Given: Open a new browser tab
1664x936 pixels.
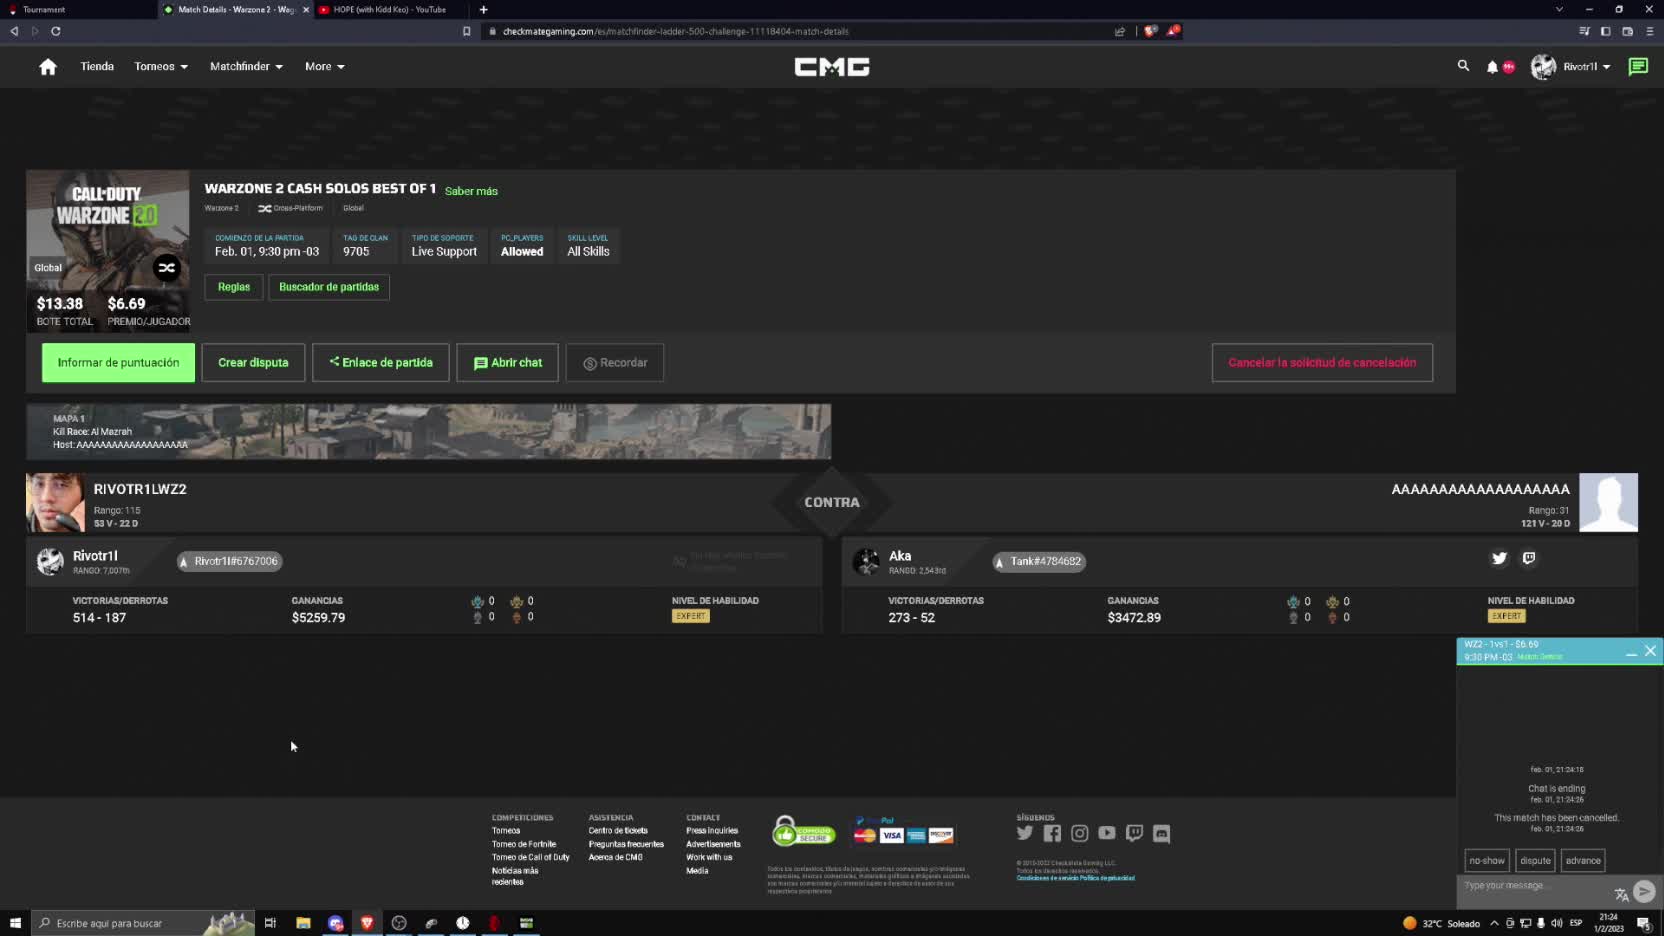Looking at the screenshot, I should [x=483, y=9].
